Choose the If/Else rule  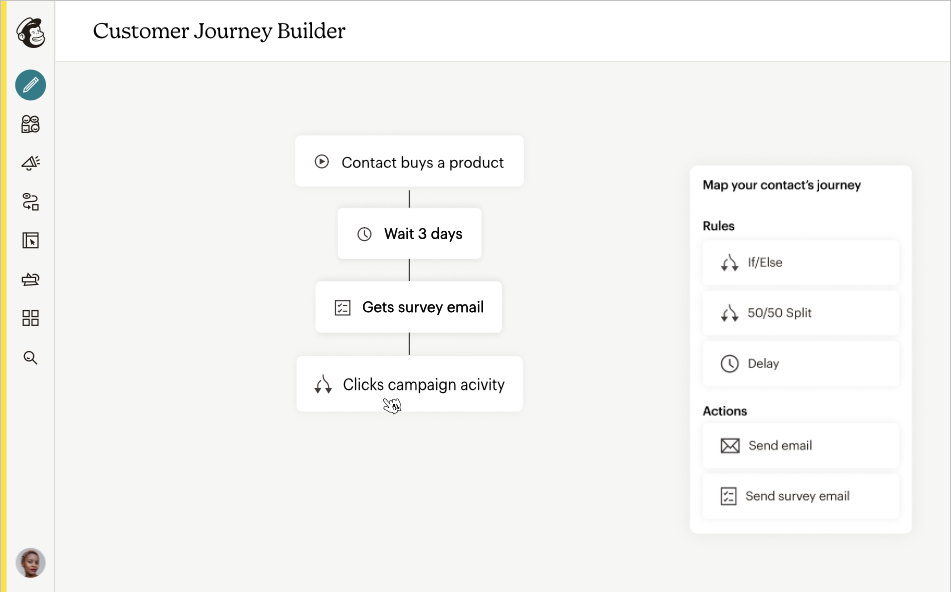tap(801, 263)
